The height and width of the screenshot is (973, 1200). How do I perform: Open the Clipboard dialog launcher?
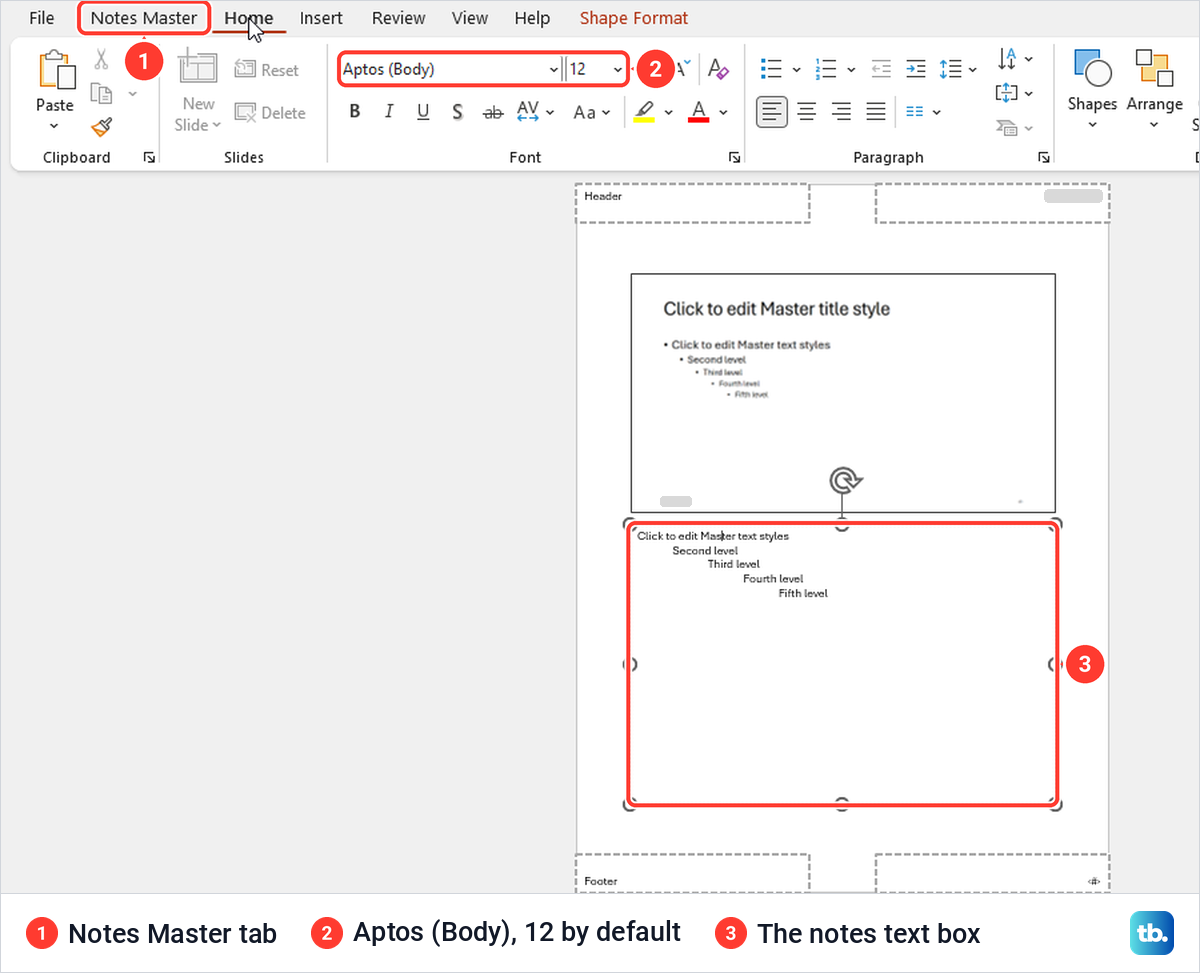149,157
